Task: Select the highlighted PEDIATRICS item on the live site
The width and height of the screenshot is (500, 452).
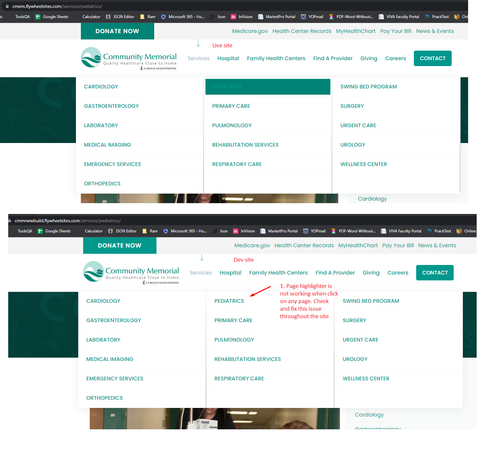Action: (x=268, y=87)
